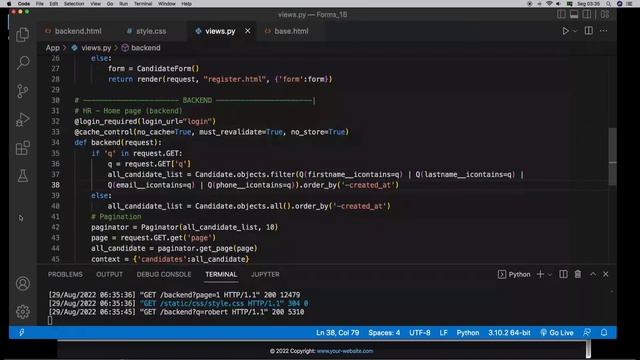Open Terminal menu in menu bar
This screenshot has height=360, width=640.
tap(143, 4)
